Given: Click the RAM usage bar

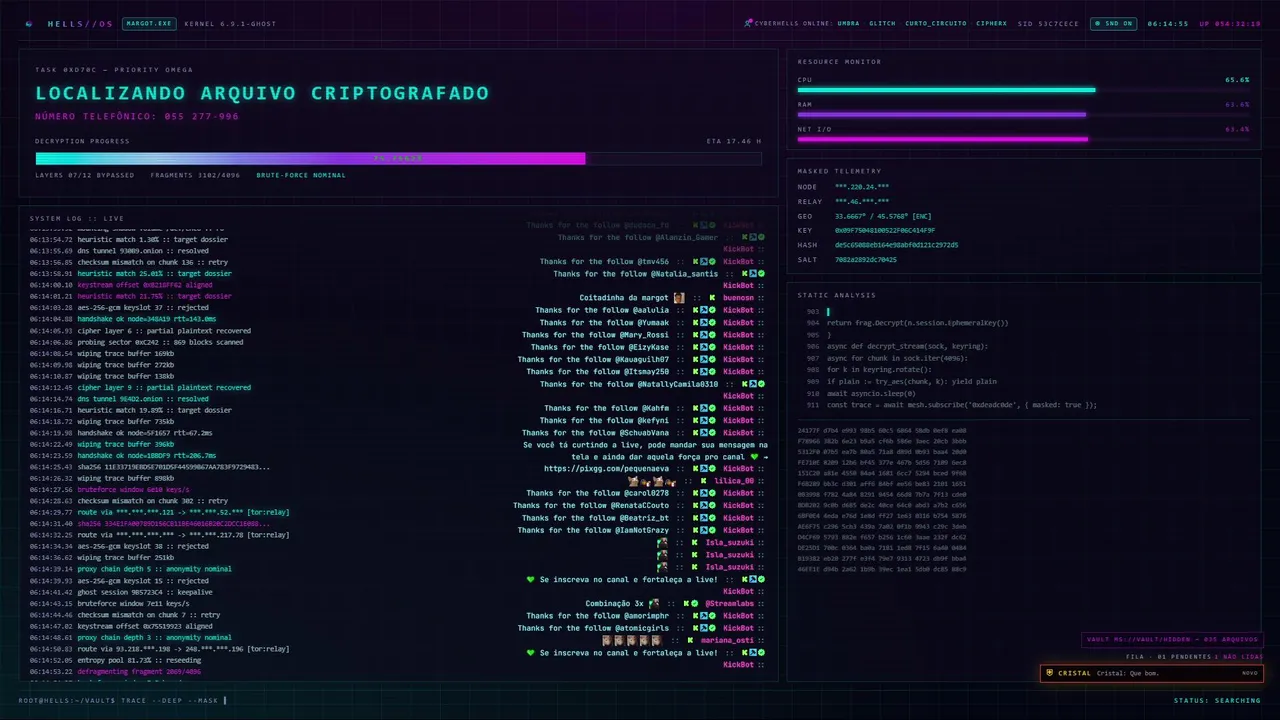Looking at the screenshot, I should [1023, 114].
